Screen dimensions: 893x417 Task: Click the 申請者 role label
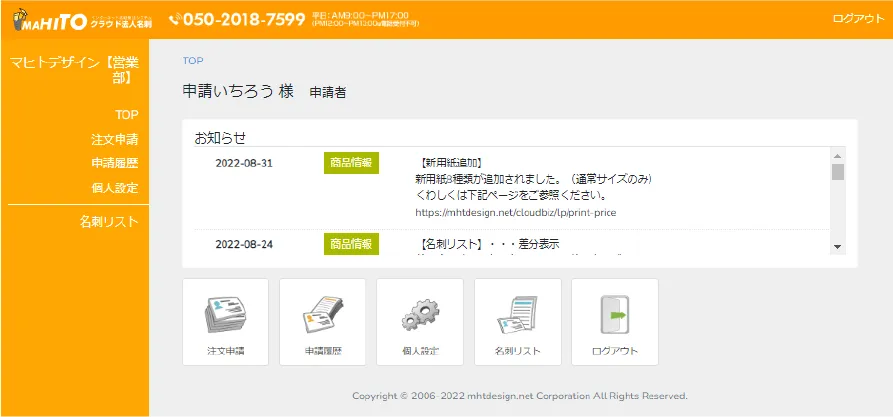pyautogui.click(x=327, y=92)
